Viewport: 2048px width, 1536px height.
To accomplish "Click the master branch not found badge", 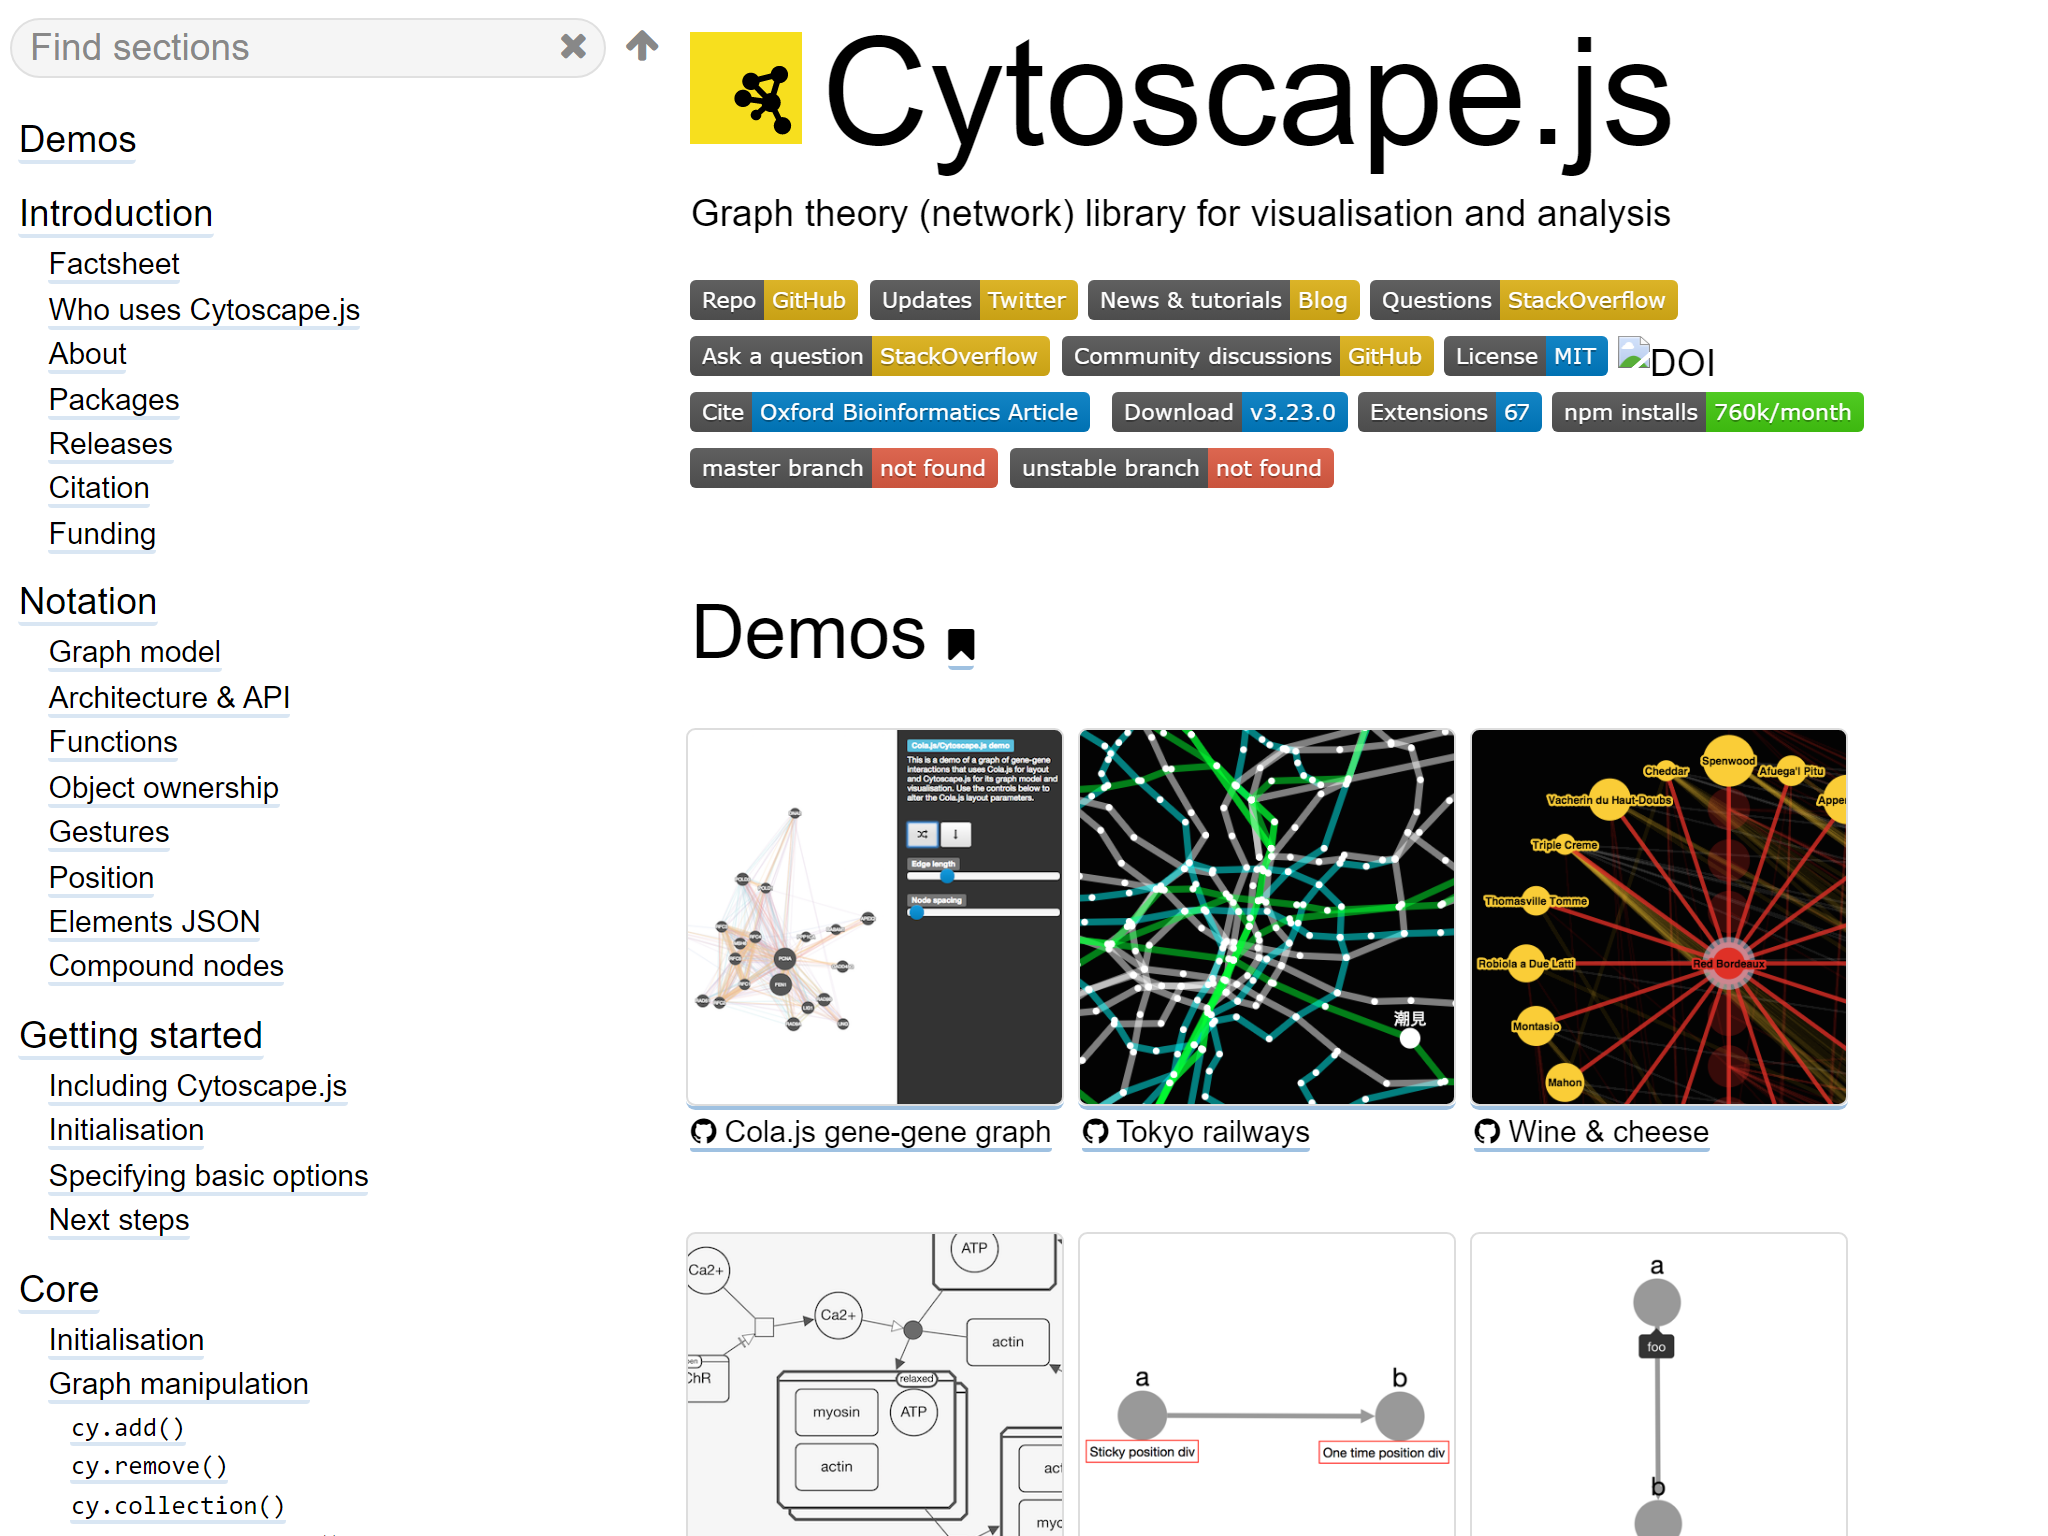I will click(844, 468).
